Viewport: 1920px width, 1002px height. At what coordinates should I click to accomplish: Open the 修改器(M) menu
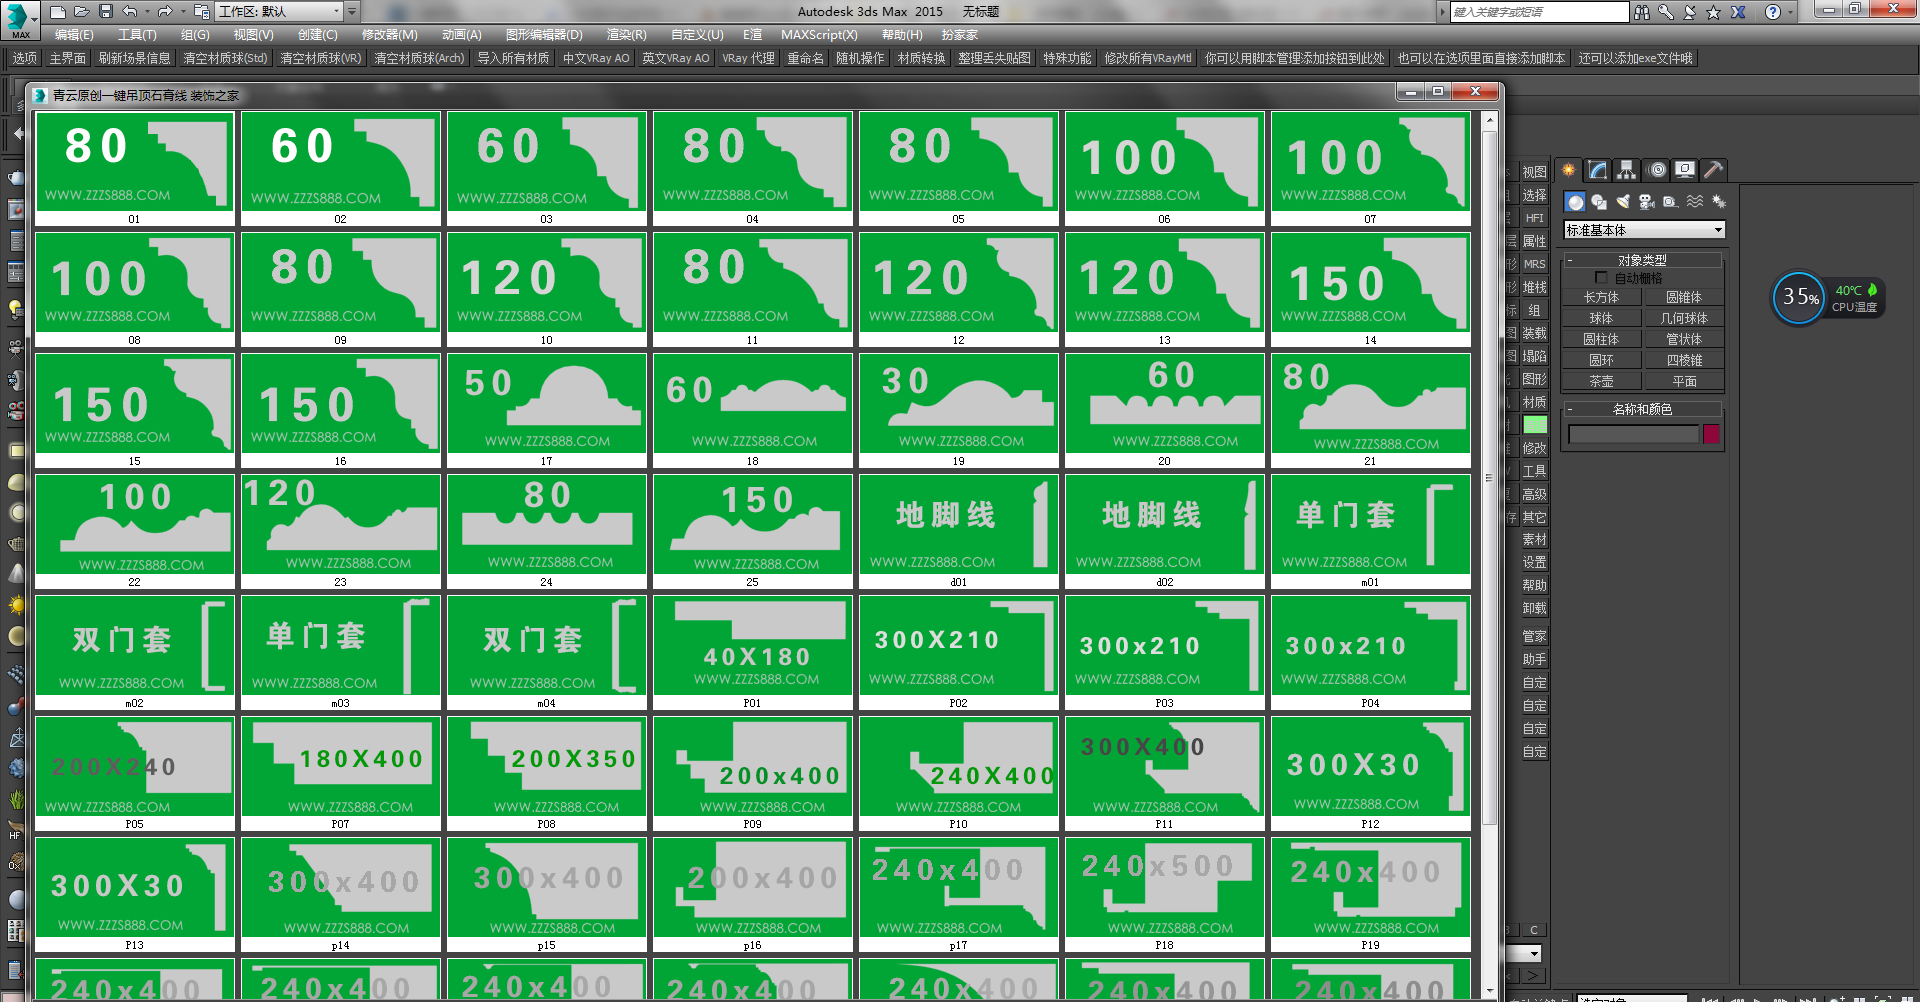(x=389, y=35)
